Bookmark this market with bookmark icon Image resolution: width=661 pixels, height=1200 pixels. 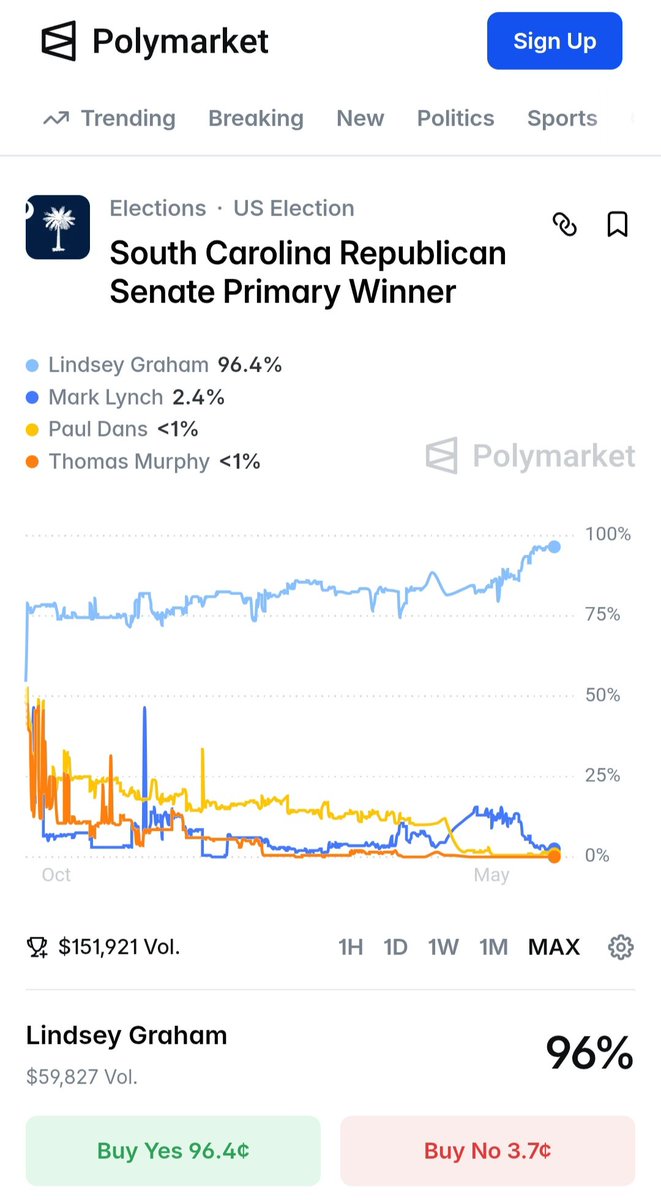[x=618, y=224]
